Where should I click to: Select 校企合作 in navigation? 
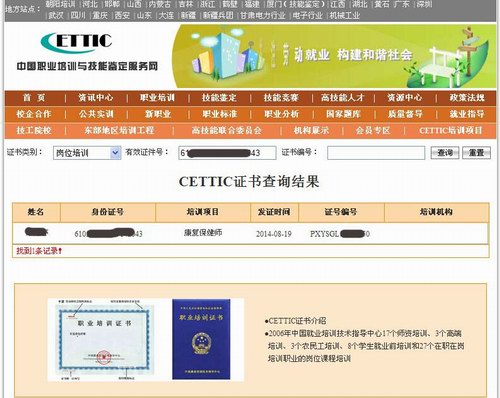[x=34, y=114]
